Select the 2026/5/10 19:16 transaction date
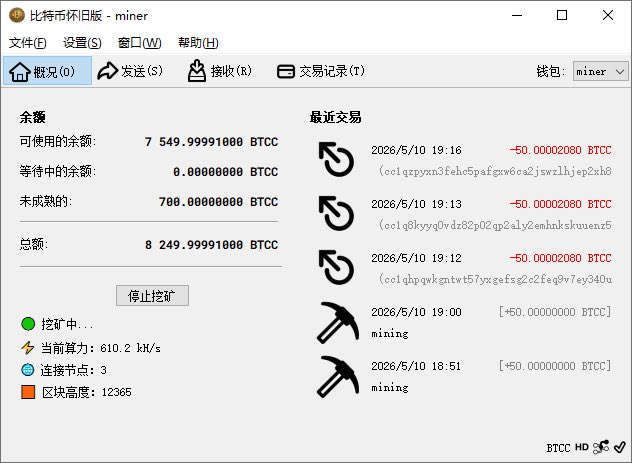 coord(416,150)
